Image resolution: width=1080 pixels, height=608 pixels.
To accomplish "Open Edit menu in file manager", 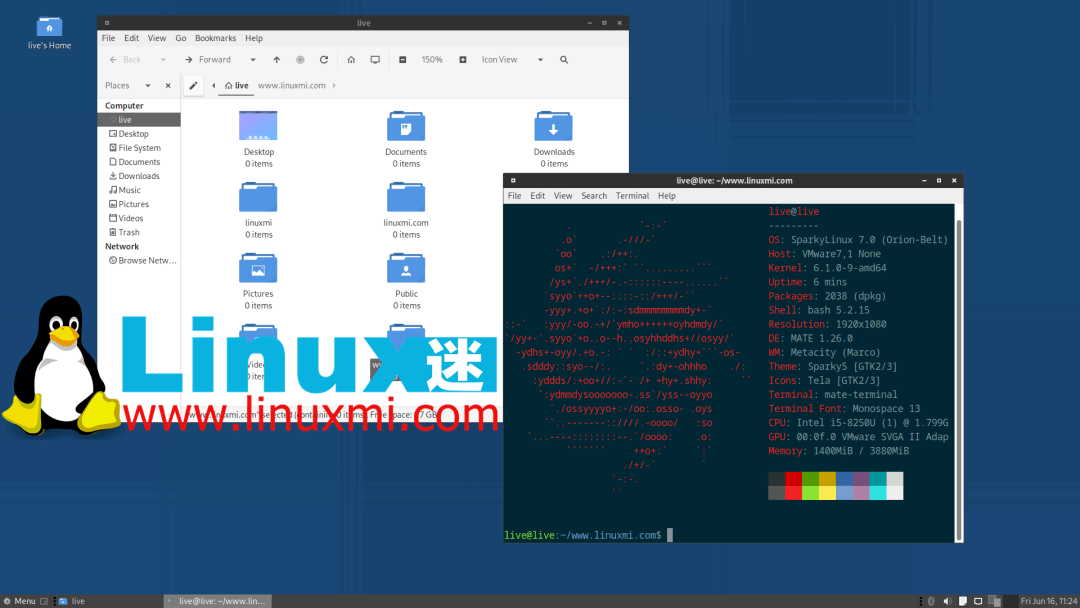I will click(x=132, y=38).
